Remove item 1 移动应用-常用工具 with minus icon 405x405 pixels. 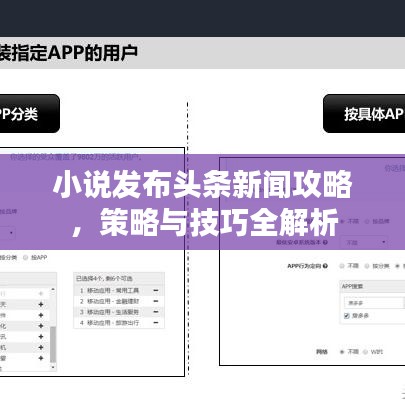156,291
